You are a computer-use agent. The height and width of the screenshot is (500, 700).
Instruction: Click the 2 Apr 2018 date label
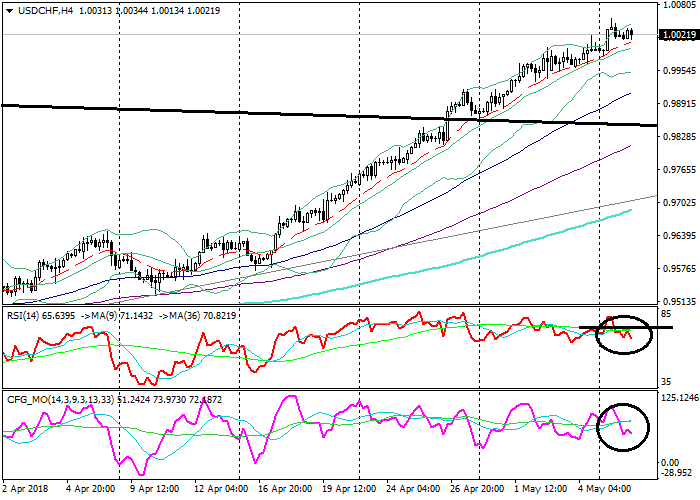pyautogui.click(x=24, y=489)
